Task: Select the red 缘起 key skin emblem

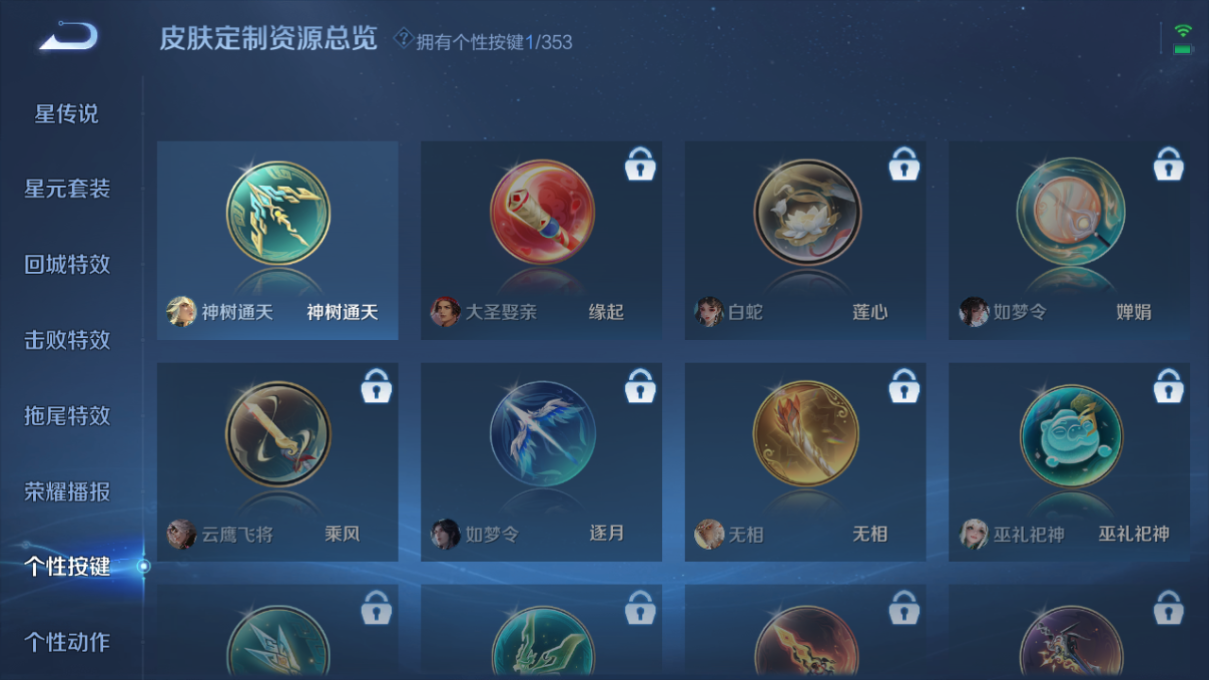Action: [x=542, y=213]
